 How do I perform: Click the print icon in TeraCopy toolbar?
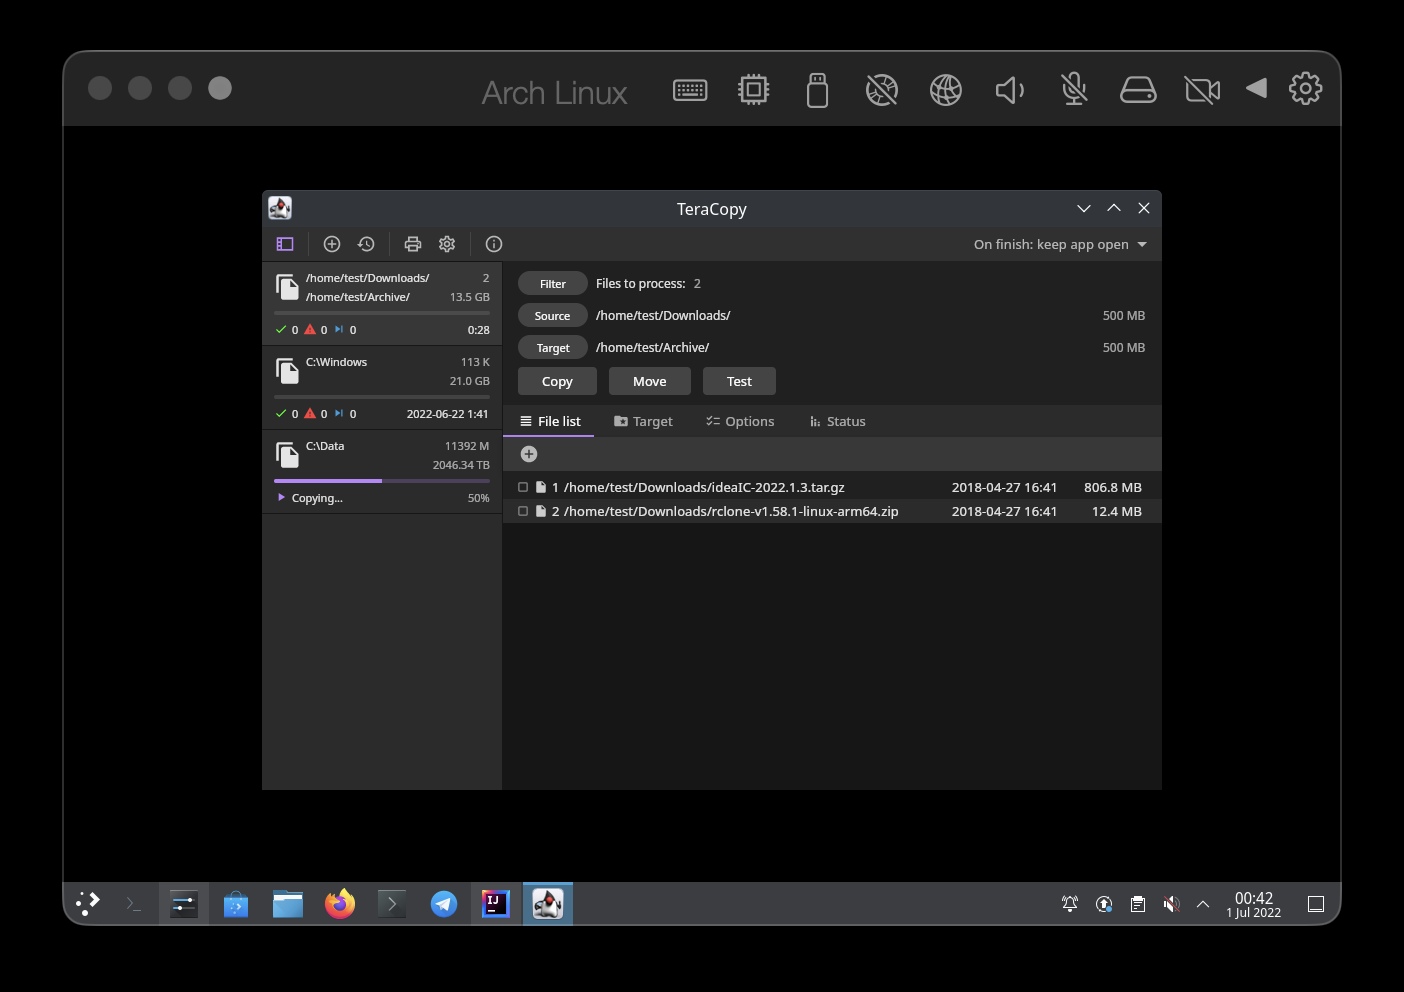[413, 244]
